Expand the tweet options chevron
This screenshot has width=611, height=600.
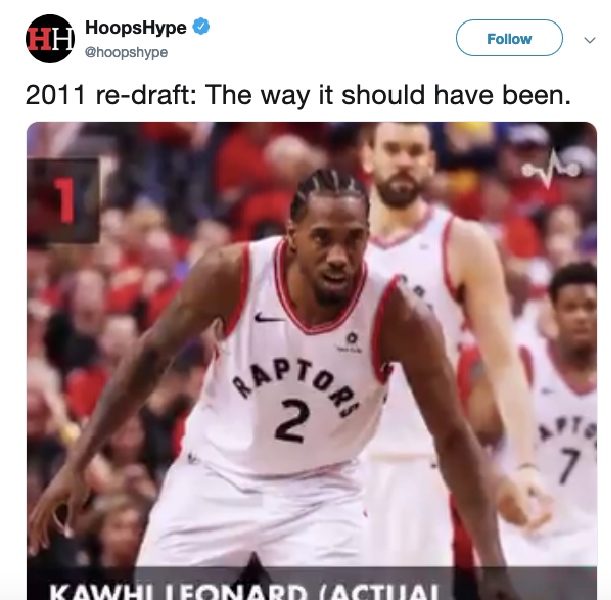(x=590, y=40)
